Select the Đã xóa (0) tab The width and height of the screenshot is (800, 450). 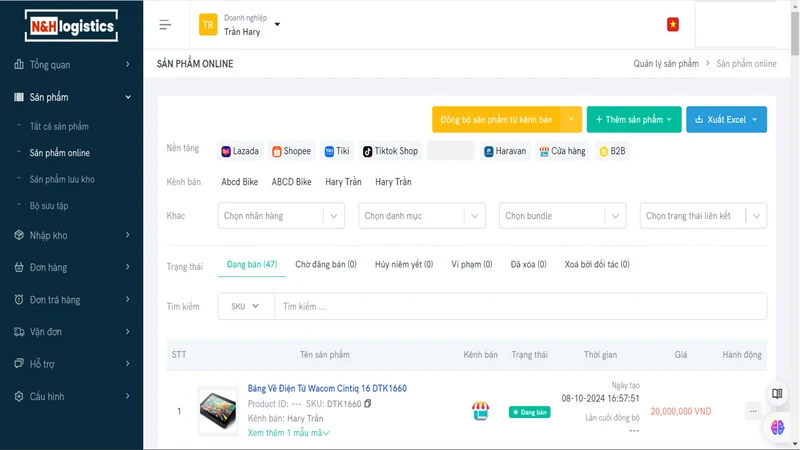[x=529, y=264]
